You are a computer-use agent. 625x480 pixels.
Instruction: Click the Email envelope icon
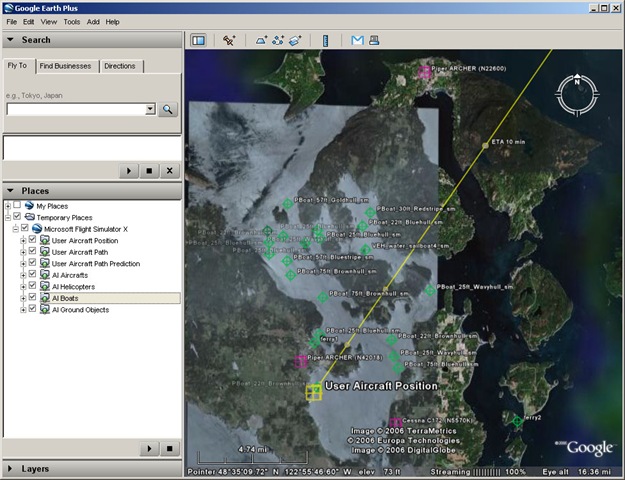[x=357, y=40]
